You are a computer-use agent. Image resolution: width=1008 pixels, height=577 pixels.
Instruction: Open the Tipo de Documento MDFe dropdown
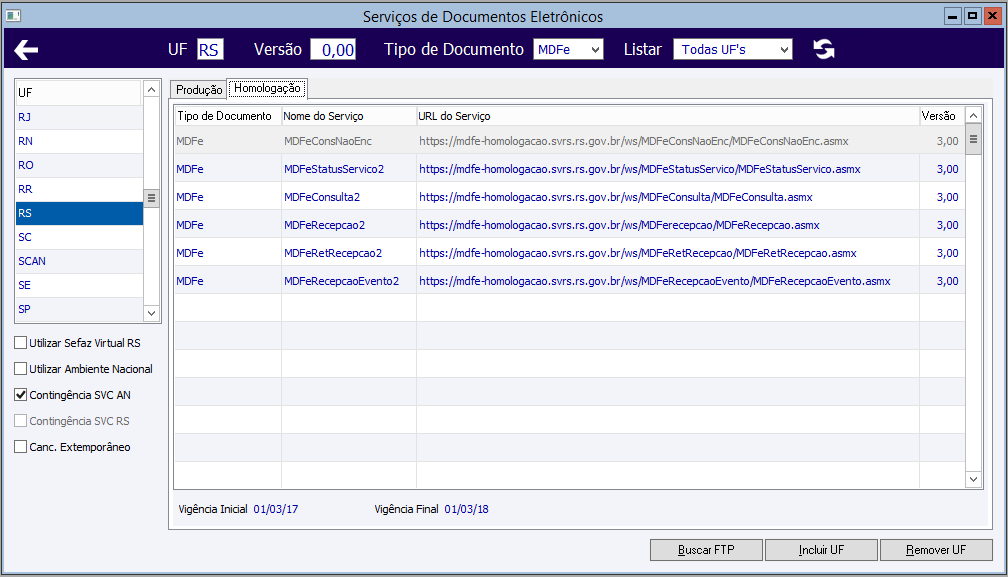[x=568, y=49]
